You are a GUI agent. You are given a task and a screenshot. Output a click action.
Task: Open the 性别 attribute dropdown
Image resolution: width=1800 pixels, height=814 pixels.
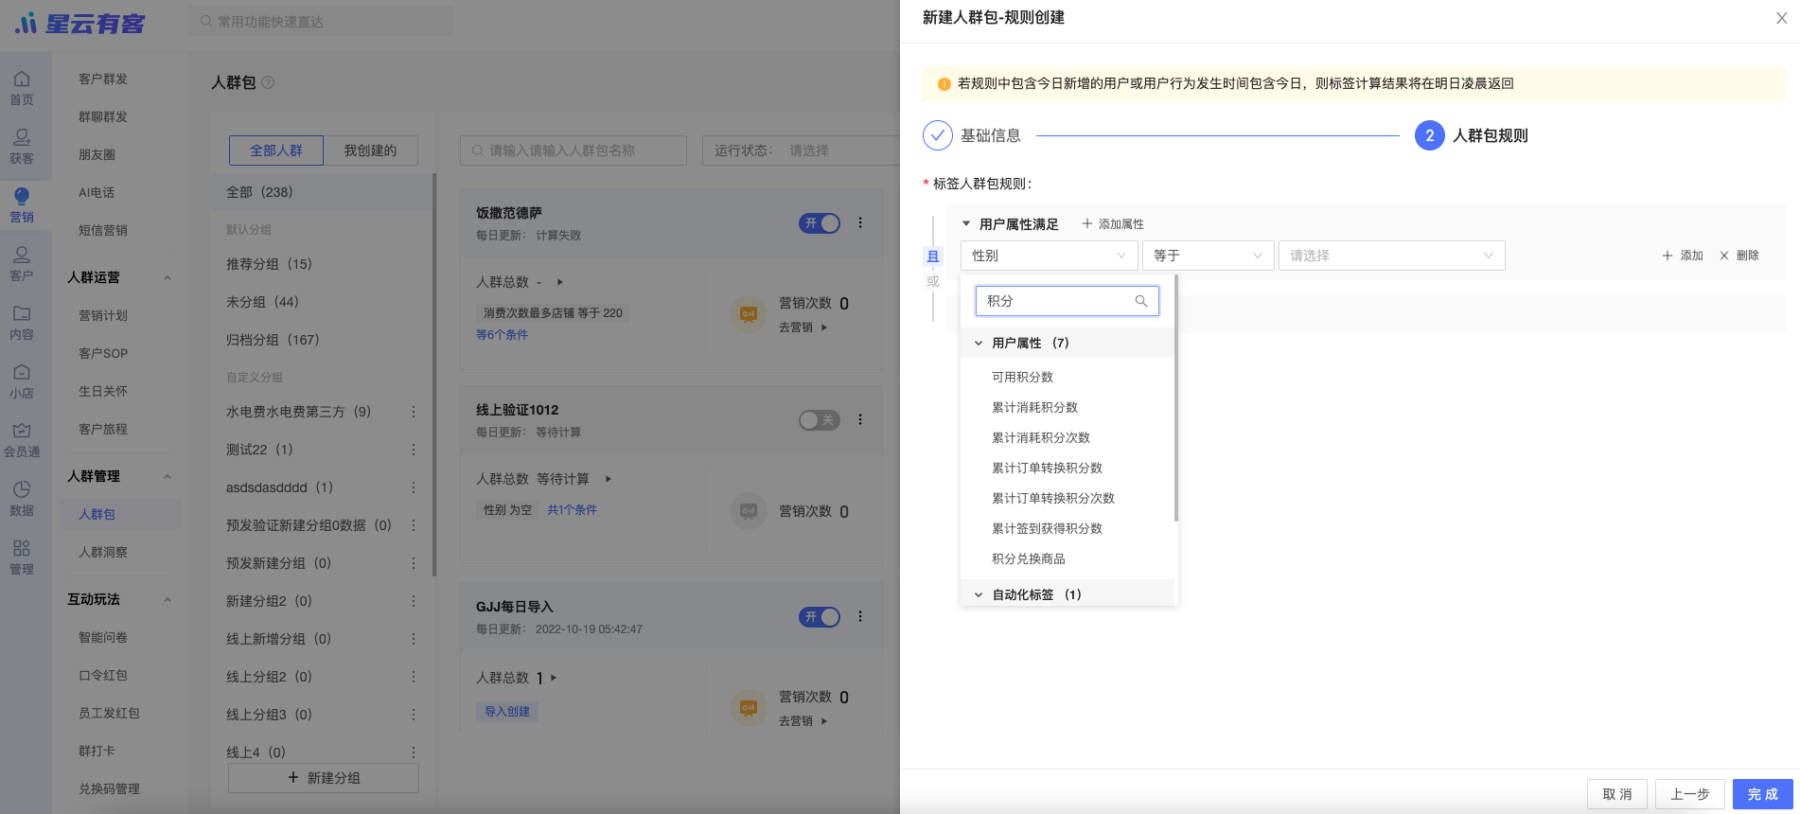pos(1049,256)
